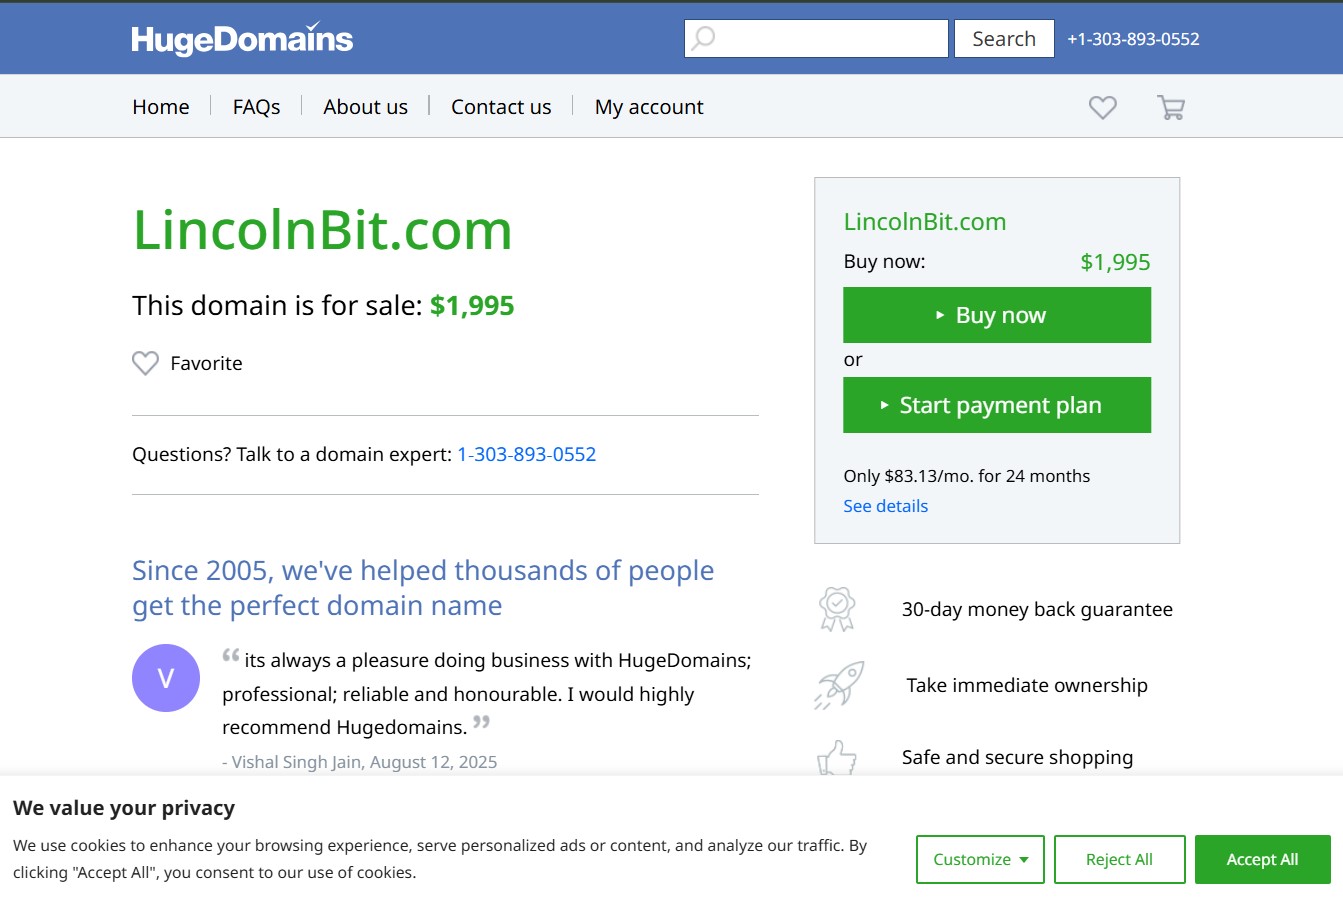Click Accept All cookies button
The width and height of the screenshot is (1343, 902).
[1262, 860]
